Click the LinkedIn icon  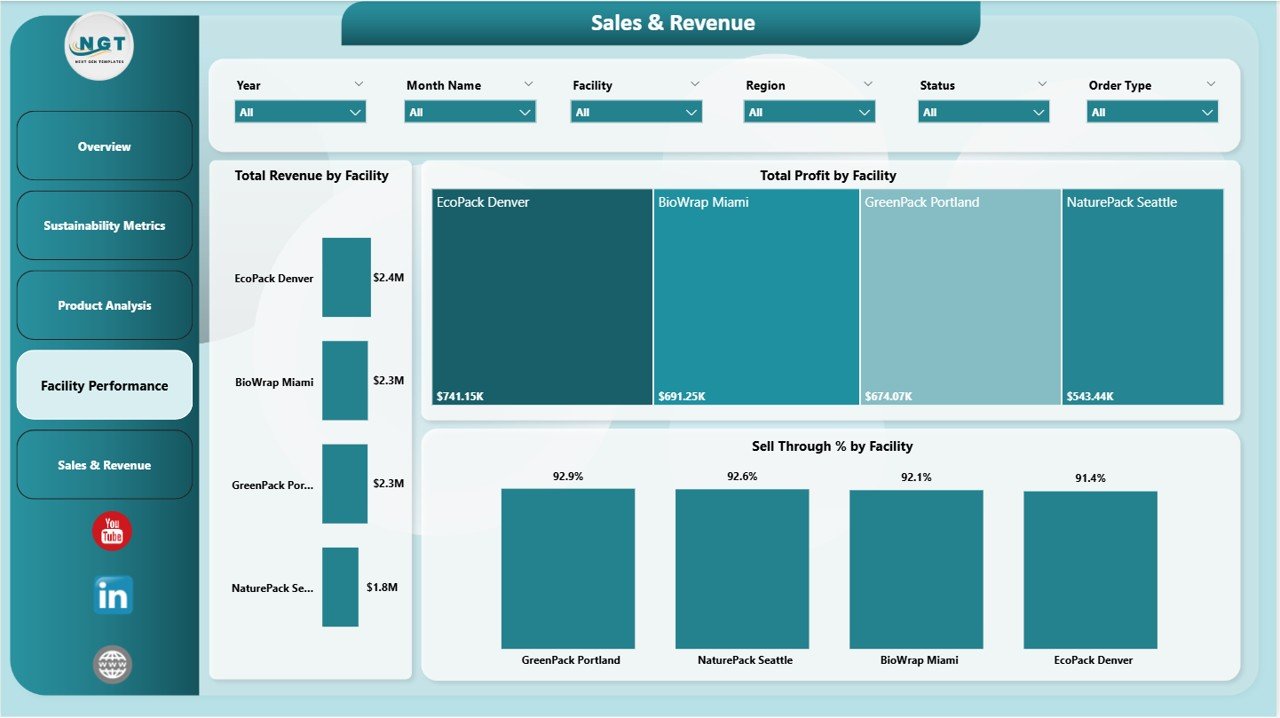(x=112, y=596)
